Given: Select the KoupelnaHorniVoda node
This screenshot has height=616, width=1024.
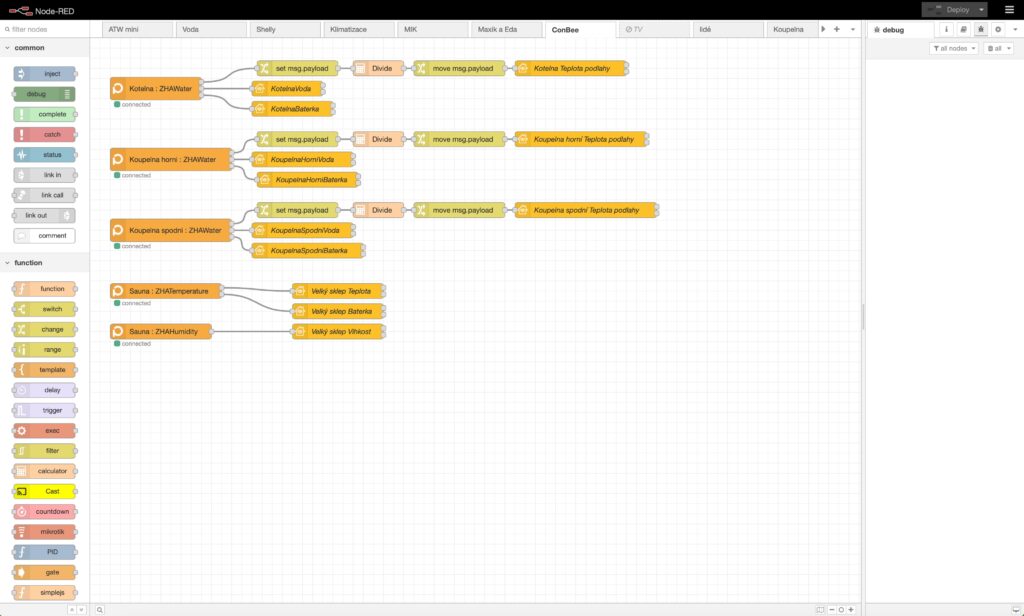Looking at the screenshot, I should 303,159.
